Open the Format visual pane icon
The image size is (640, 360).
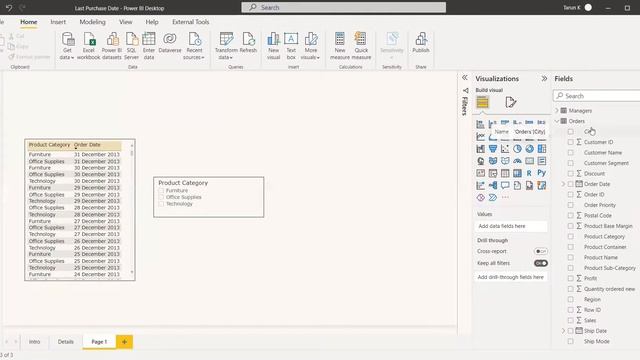pyautogui.click(x=511, y=102)
